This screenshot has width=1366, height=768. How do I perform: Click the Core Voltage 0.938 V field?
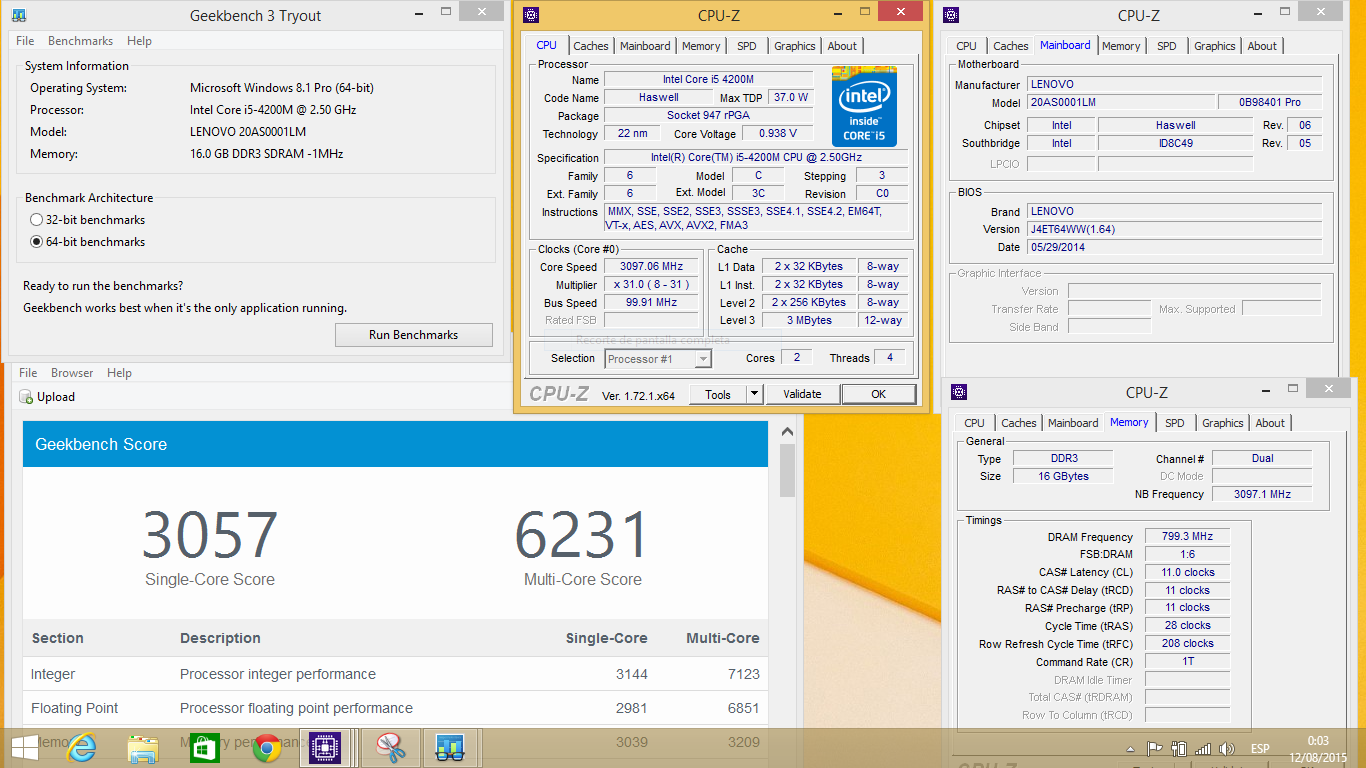click(777, 133)
